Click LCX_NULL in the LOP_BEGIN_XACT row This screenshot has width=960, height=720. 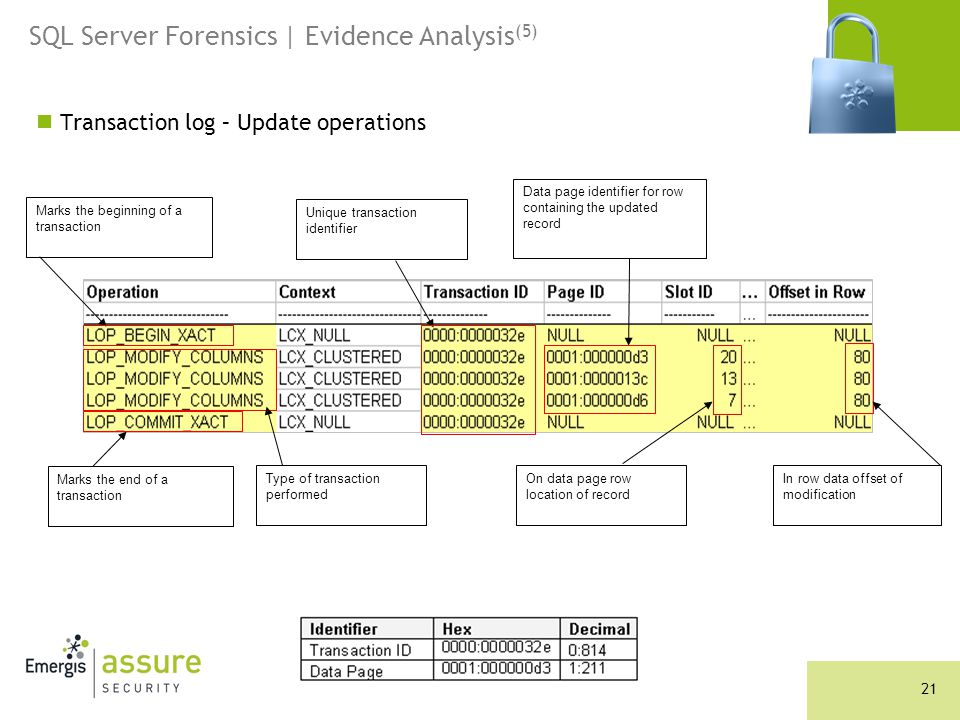coord(314,336)
